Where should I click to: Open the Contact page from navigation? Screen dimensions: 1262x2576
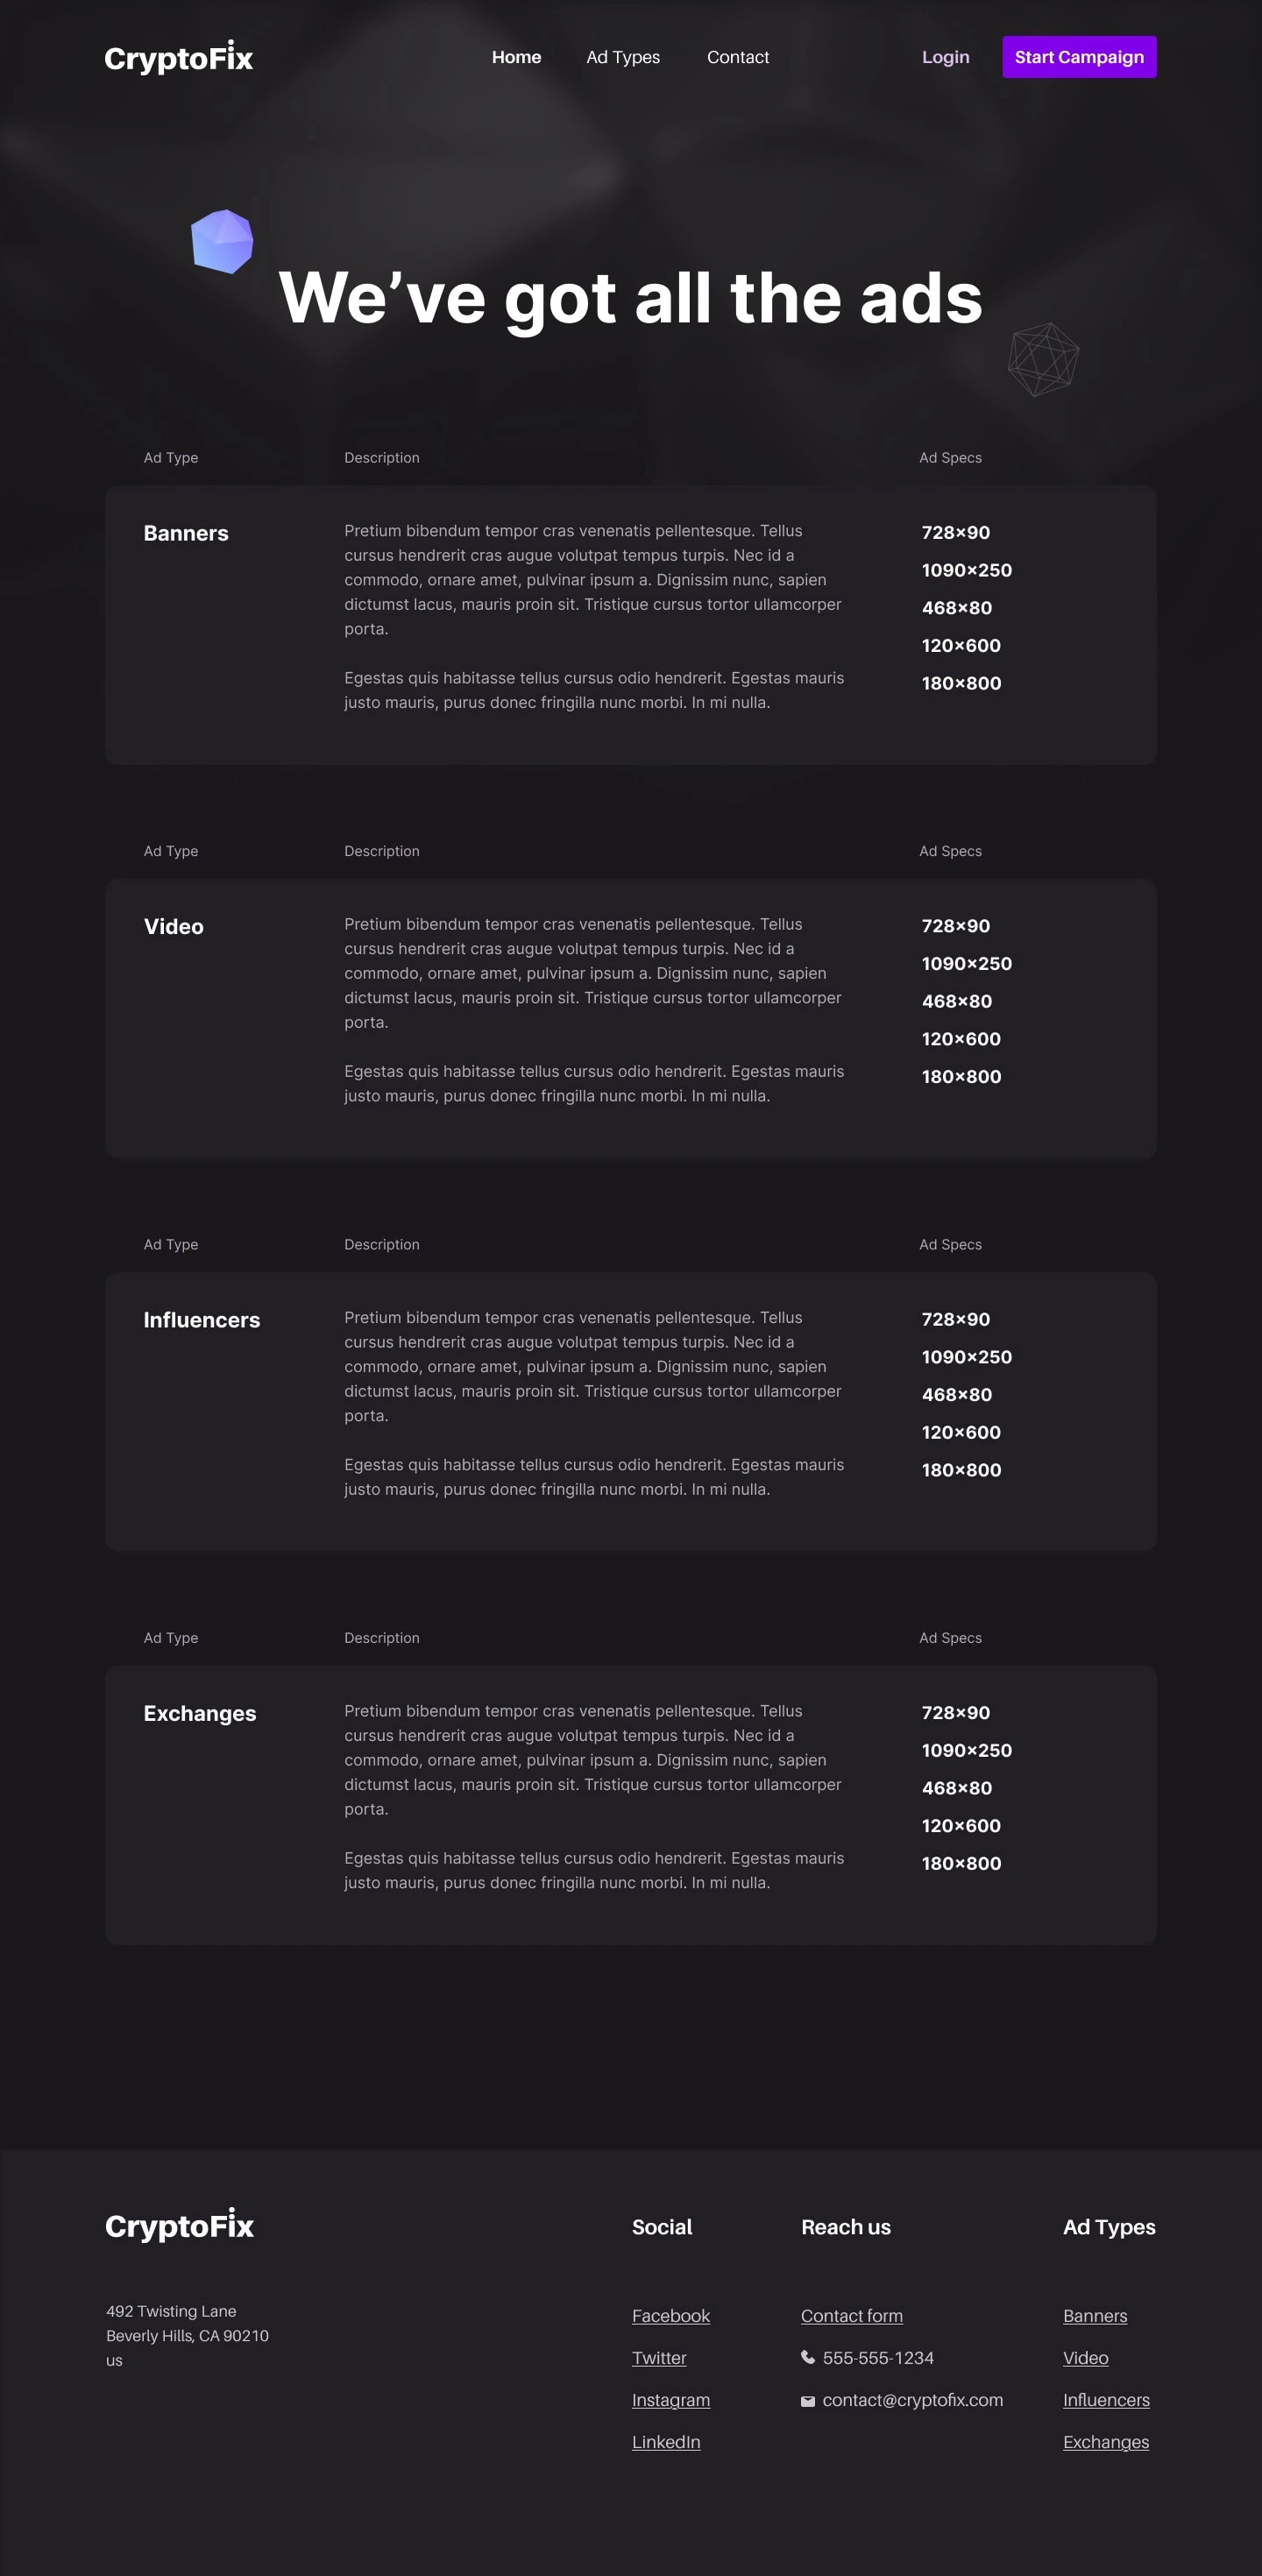pyautogui.click(x=738, y=57)
